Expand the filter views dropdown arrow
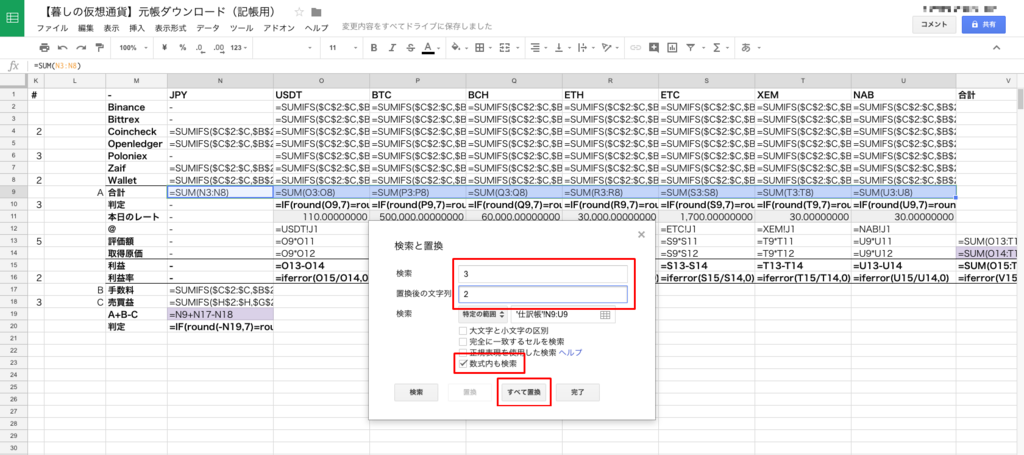Image resolution: width=1024 pixels, height=455 pixels. (701, 48)
